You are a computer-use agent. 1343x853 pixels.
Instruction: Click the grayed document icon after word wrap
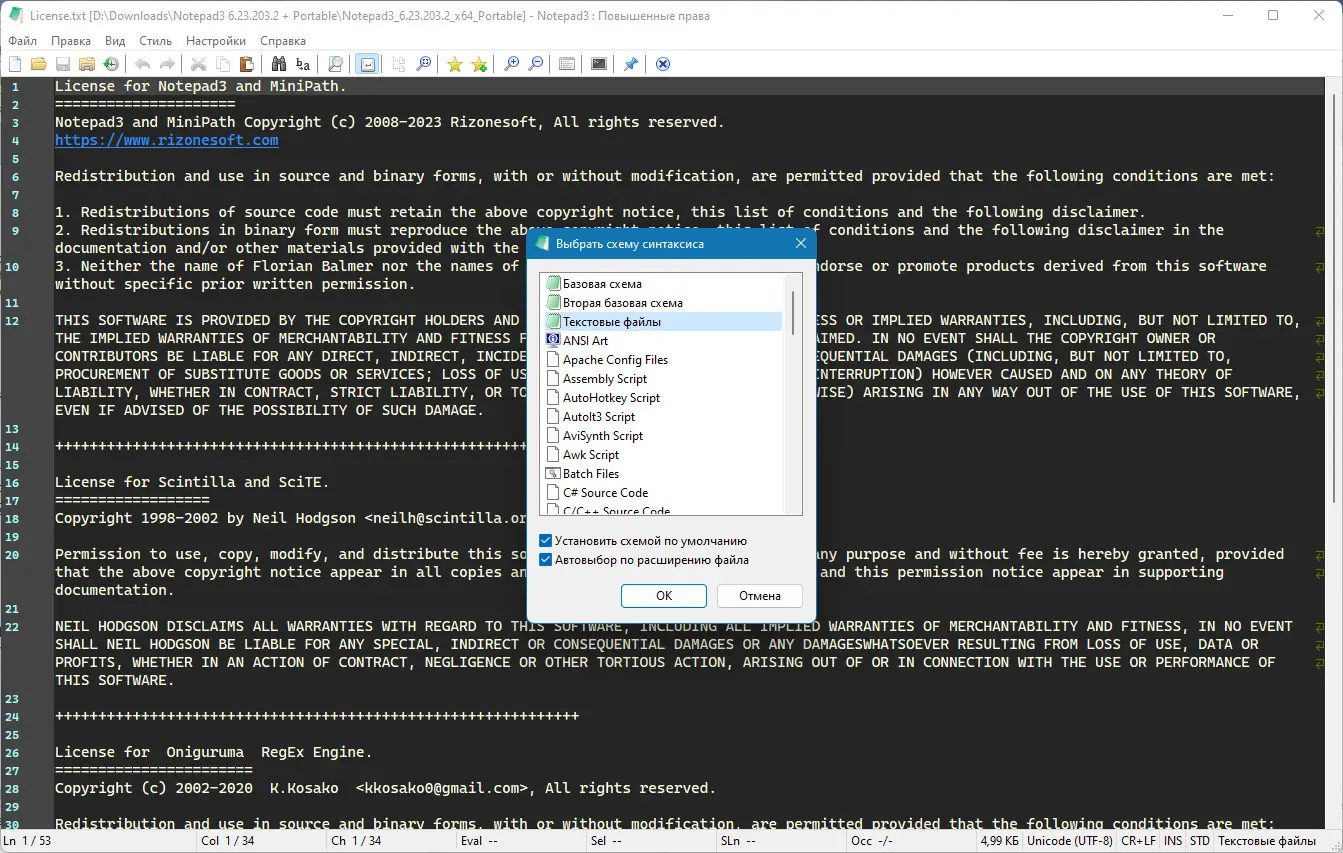click(x=399, y=64)
